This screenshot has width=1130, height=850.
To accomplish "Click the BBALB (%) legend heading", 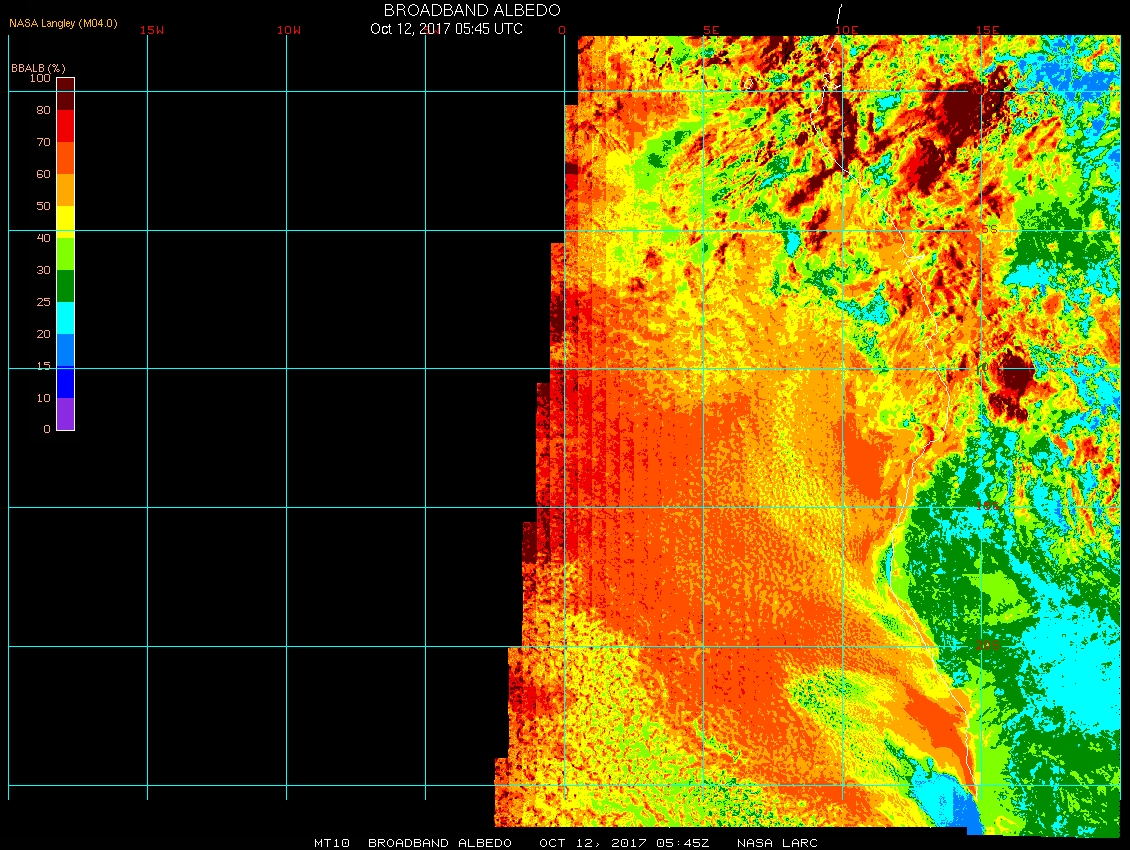I will (38, 67).
